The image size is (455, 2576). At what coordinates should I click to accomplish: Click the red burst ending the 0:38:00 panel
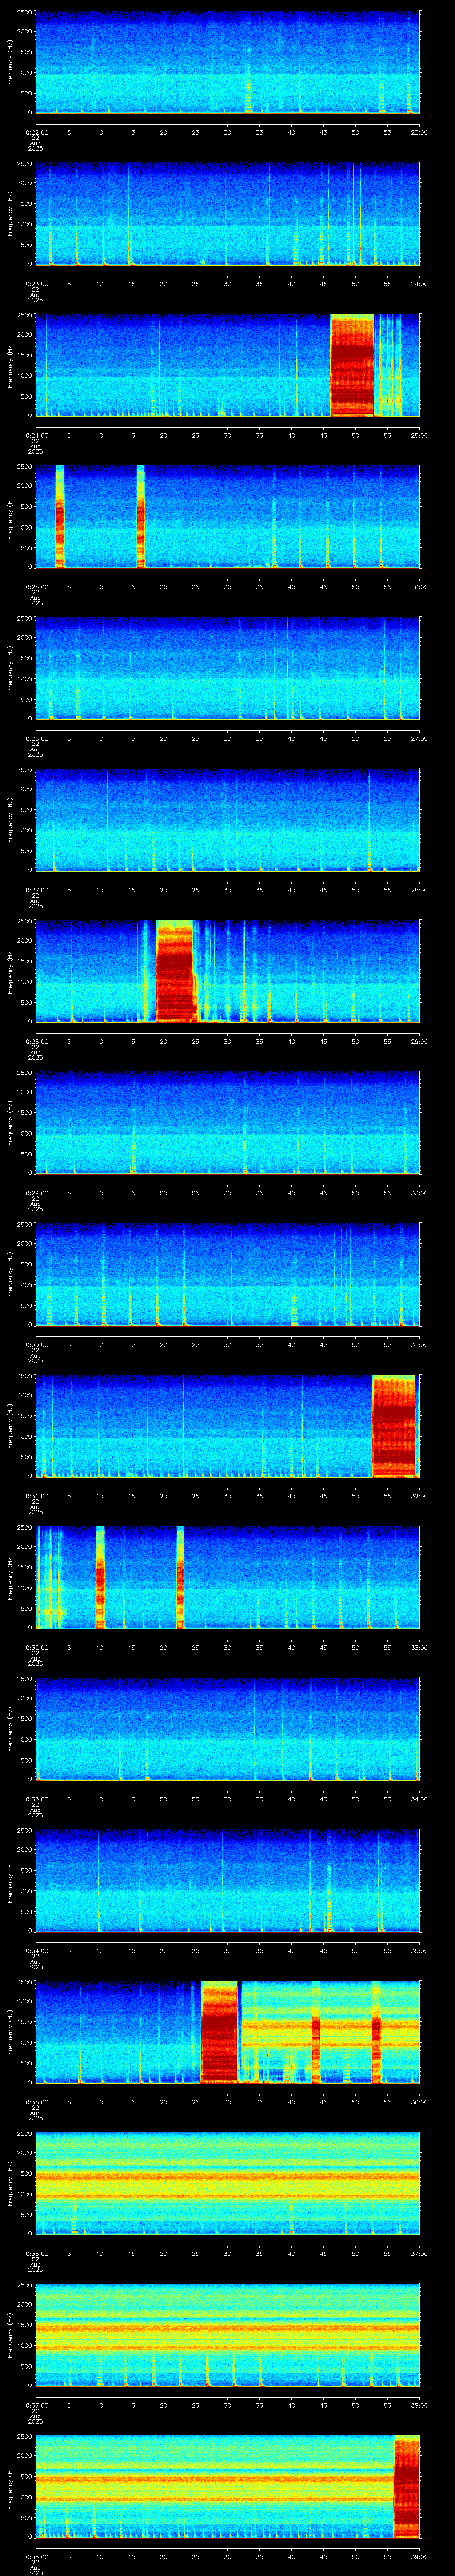point(407,2487)
